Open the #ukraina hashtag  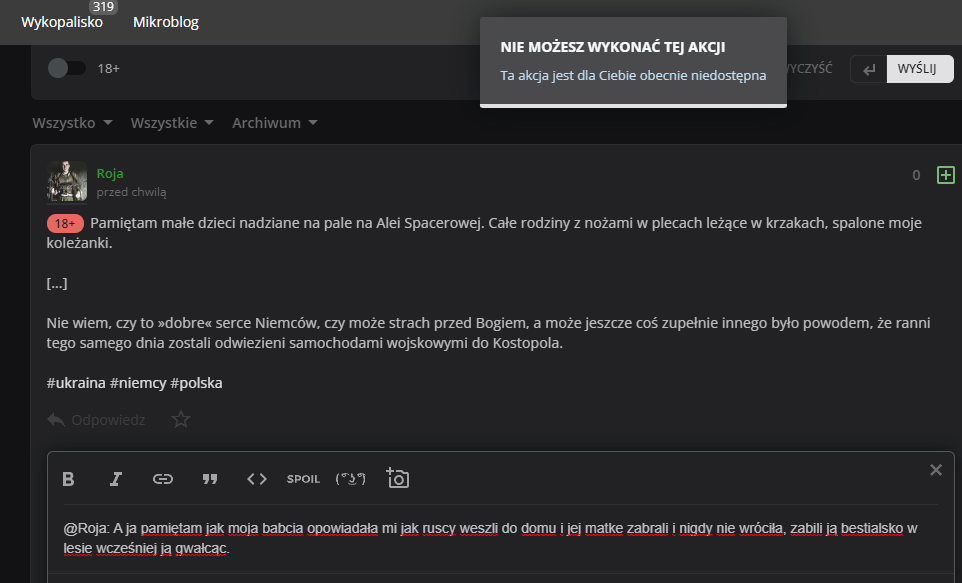point(76,383)
